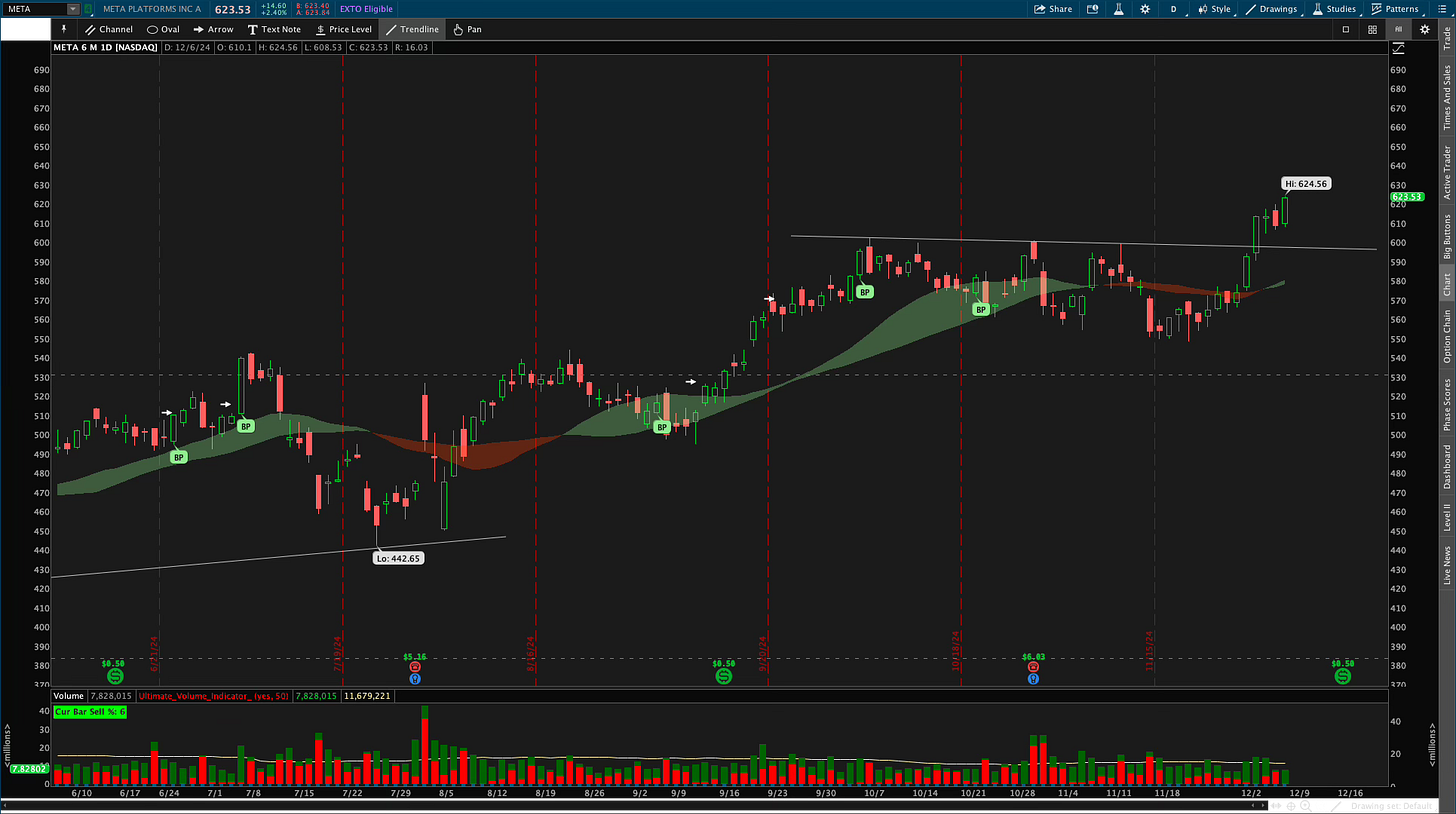Open the Trade side tab
The image size is (1456, 814).
(1446, 39)
